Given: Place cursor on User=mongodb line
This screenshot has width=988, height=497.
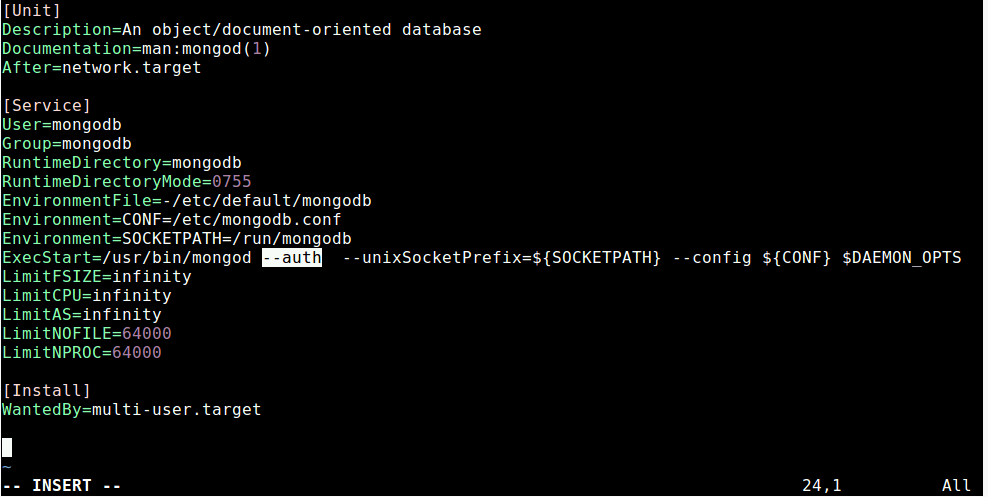Looking at the screenshot, I should pos(62,125).
